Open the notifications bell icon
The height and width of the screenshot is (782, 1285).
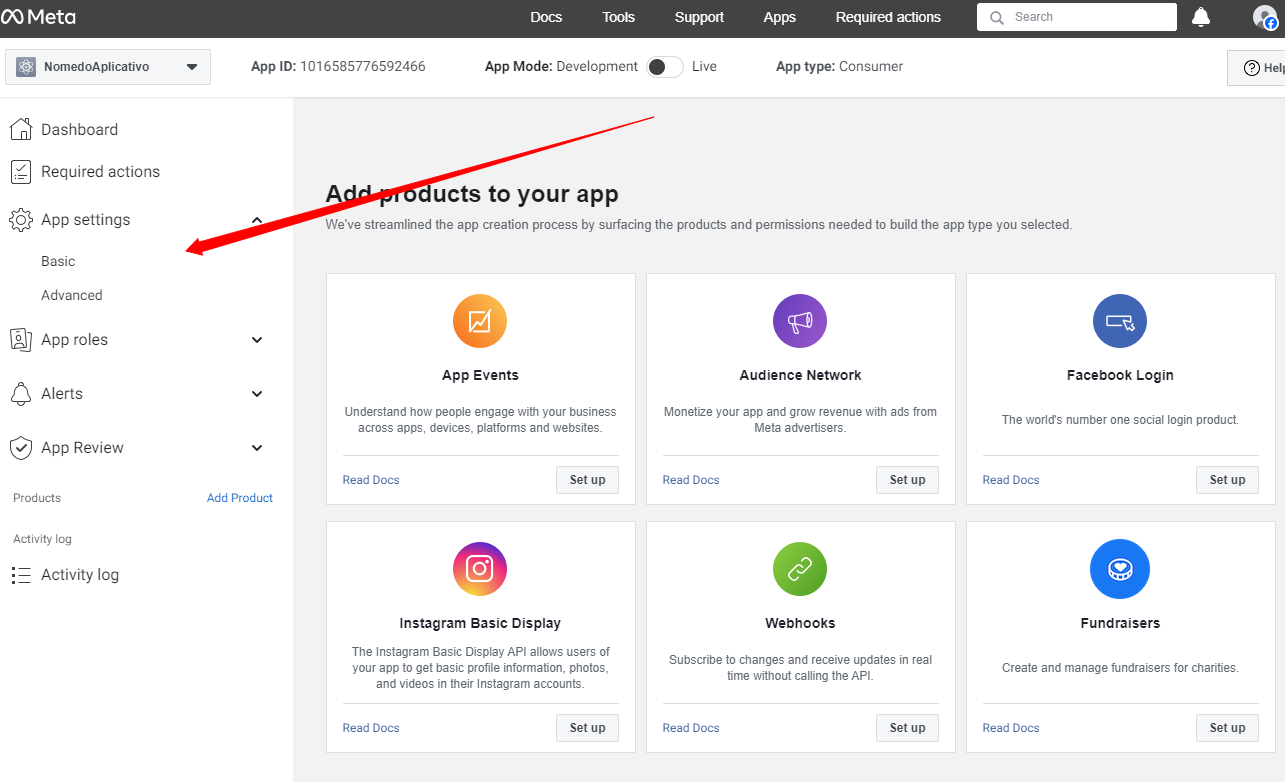(x=1201, y=17)
